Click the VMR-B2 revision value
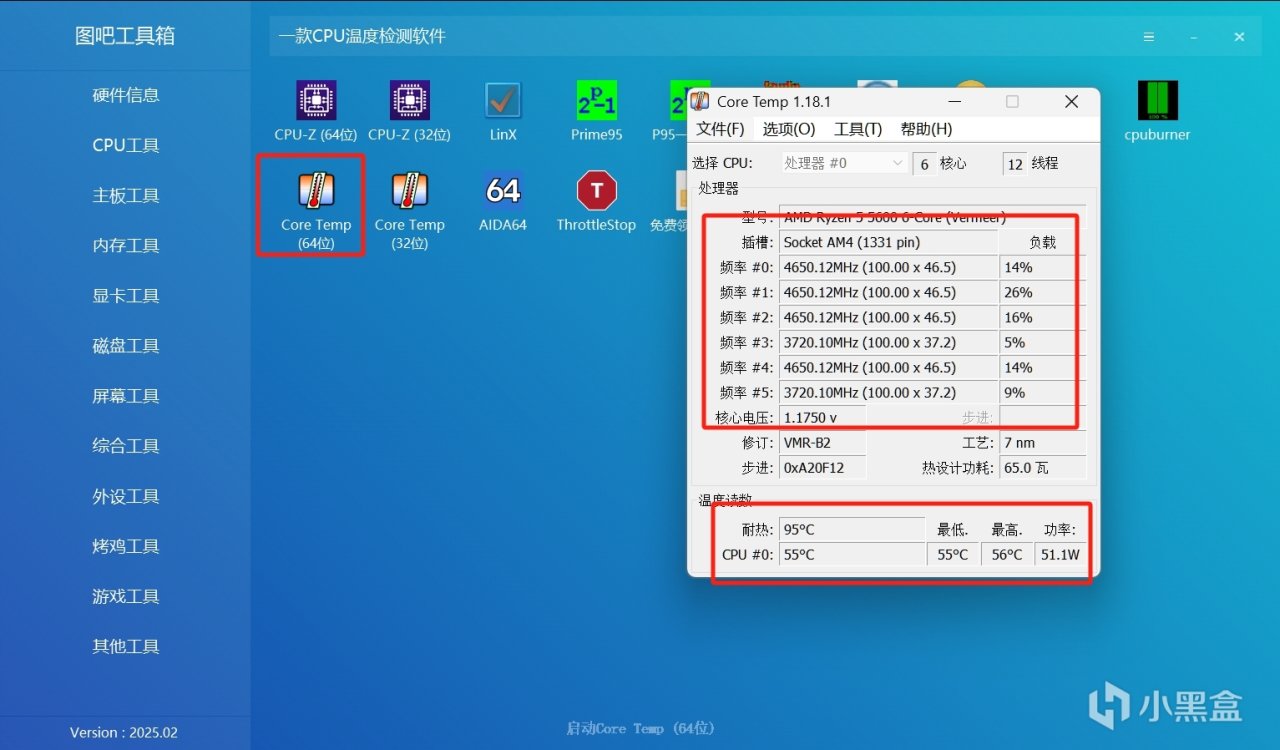1280x750 pixels. (x=823, y=442)
